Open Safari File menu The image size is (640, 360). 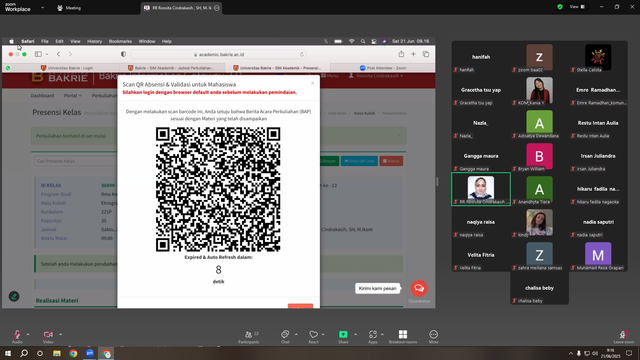click(44, 41)
